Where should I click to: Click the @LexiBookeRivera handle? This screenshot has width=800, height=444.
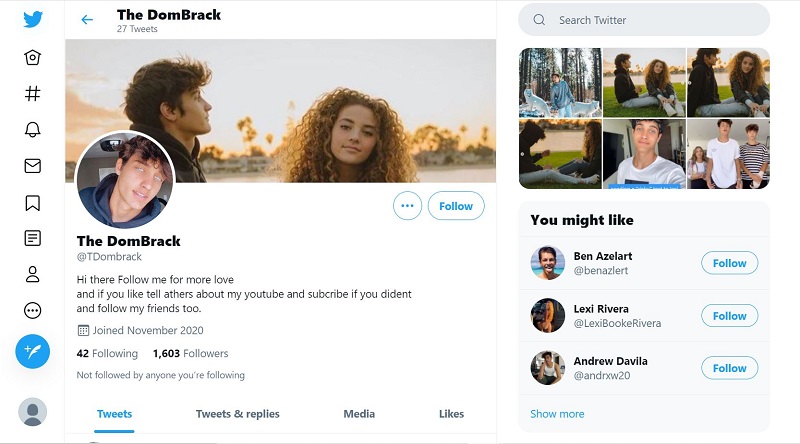(x=617, y=323)
